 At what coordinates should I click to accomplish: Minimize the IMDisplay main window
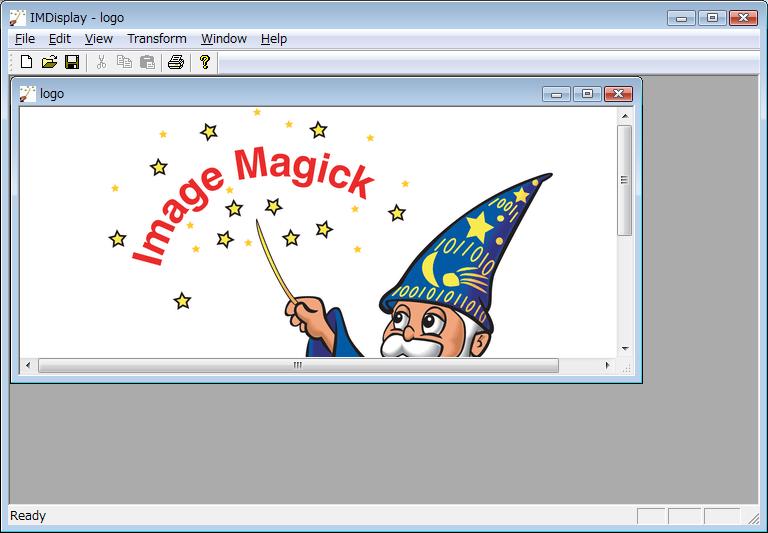point(681,18)
